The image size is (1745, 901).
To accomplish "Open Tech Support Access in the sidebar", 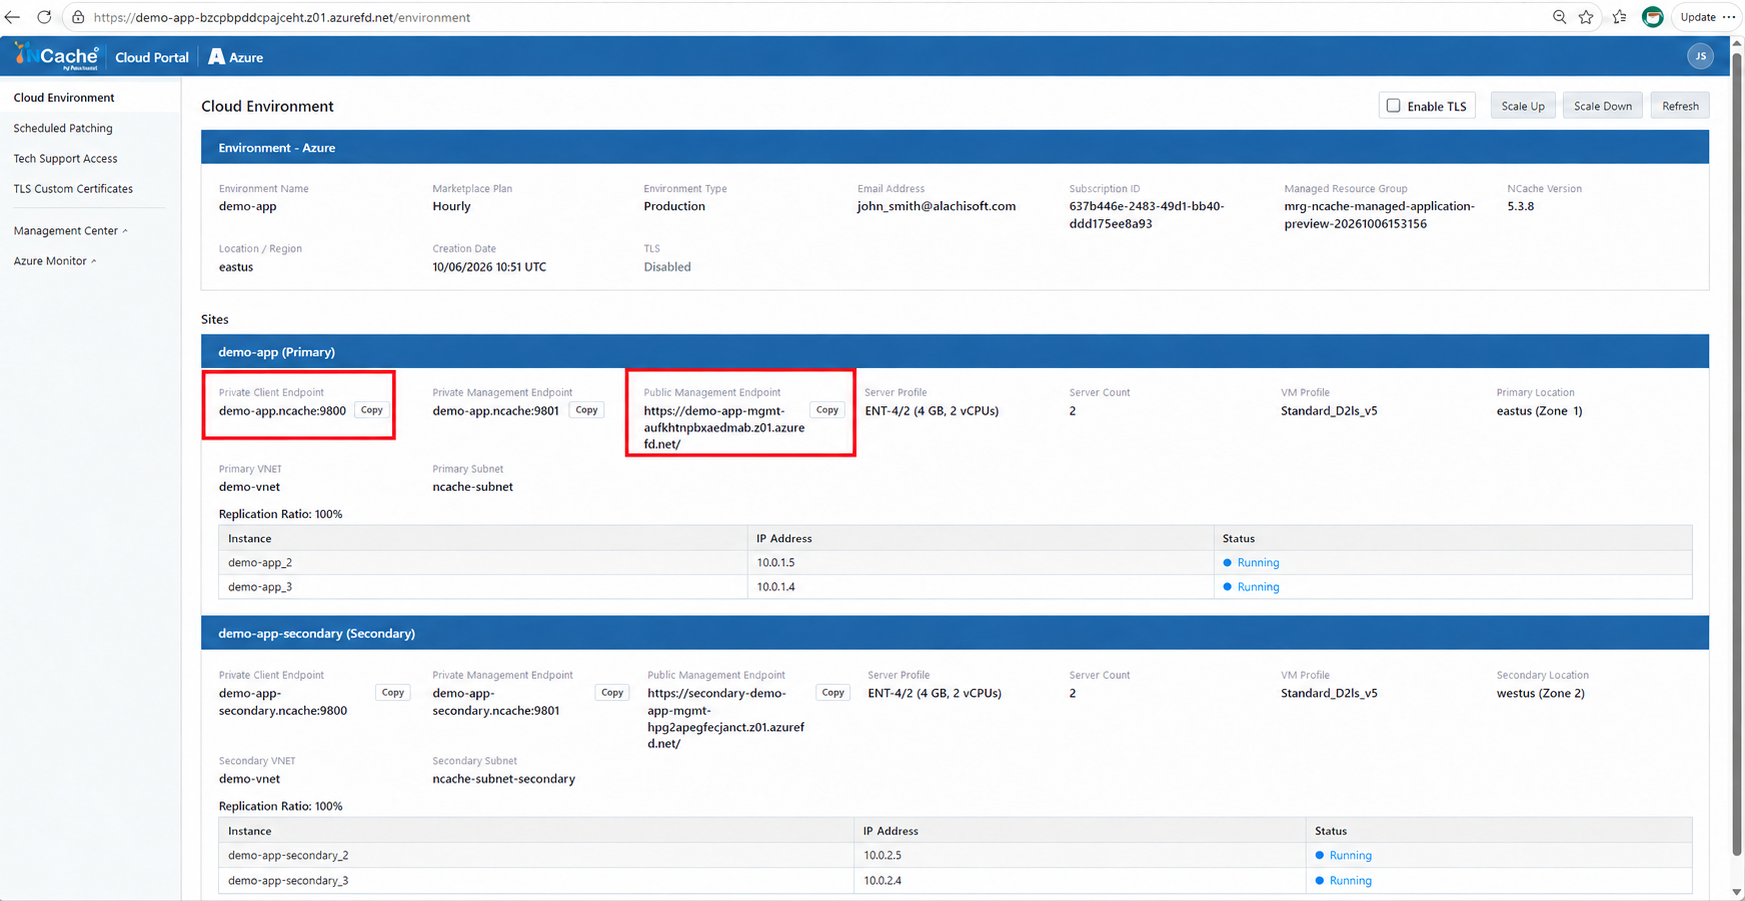I will (x=65, y=159).
